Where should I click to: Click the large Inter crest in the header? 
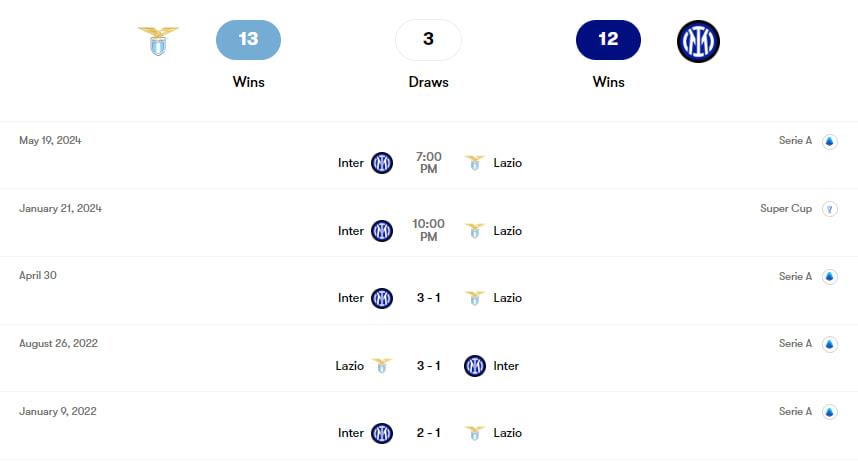coord(698,41)
